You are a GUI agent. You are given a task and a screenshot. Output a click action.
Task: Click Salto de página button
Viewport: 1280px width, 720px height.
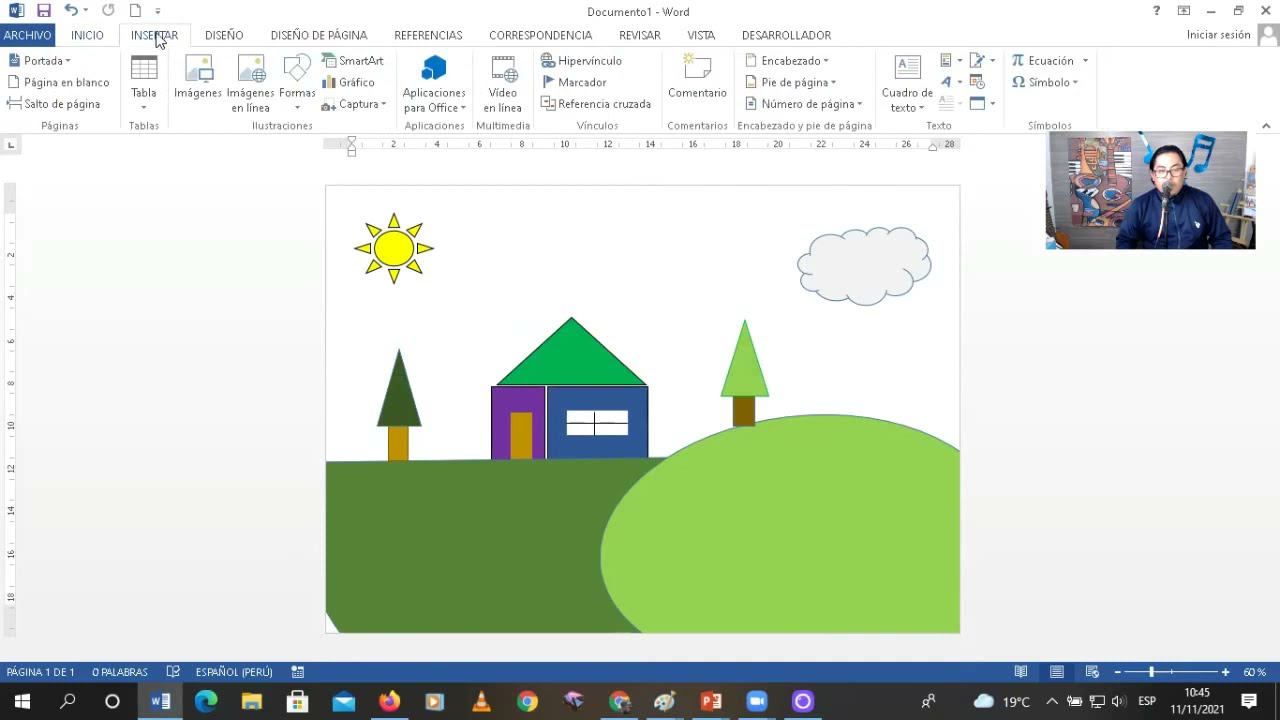coord(54,104)
